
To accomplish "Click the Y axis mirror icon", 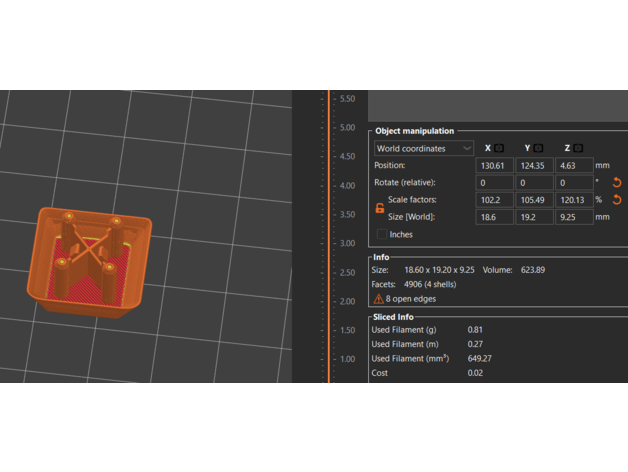I will point(539,148).
